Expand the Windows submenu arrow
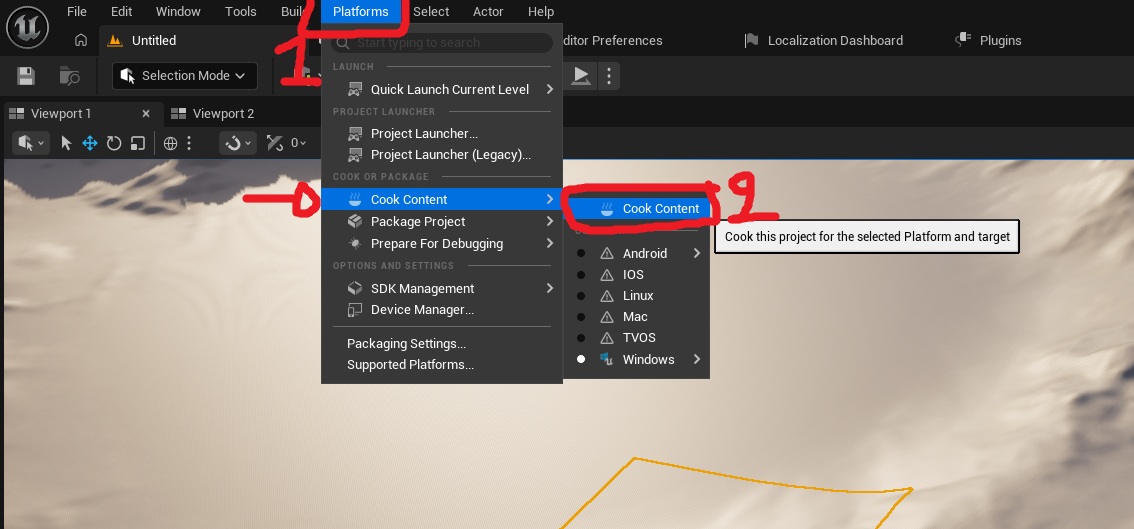The image size is (1134, 529). coord(697,359)
